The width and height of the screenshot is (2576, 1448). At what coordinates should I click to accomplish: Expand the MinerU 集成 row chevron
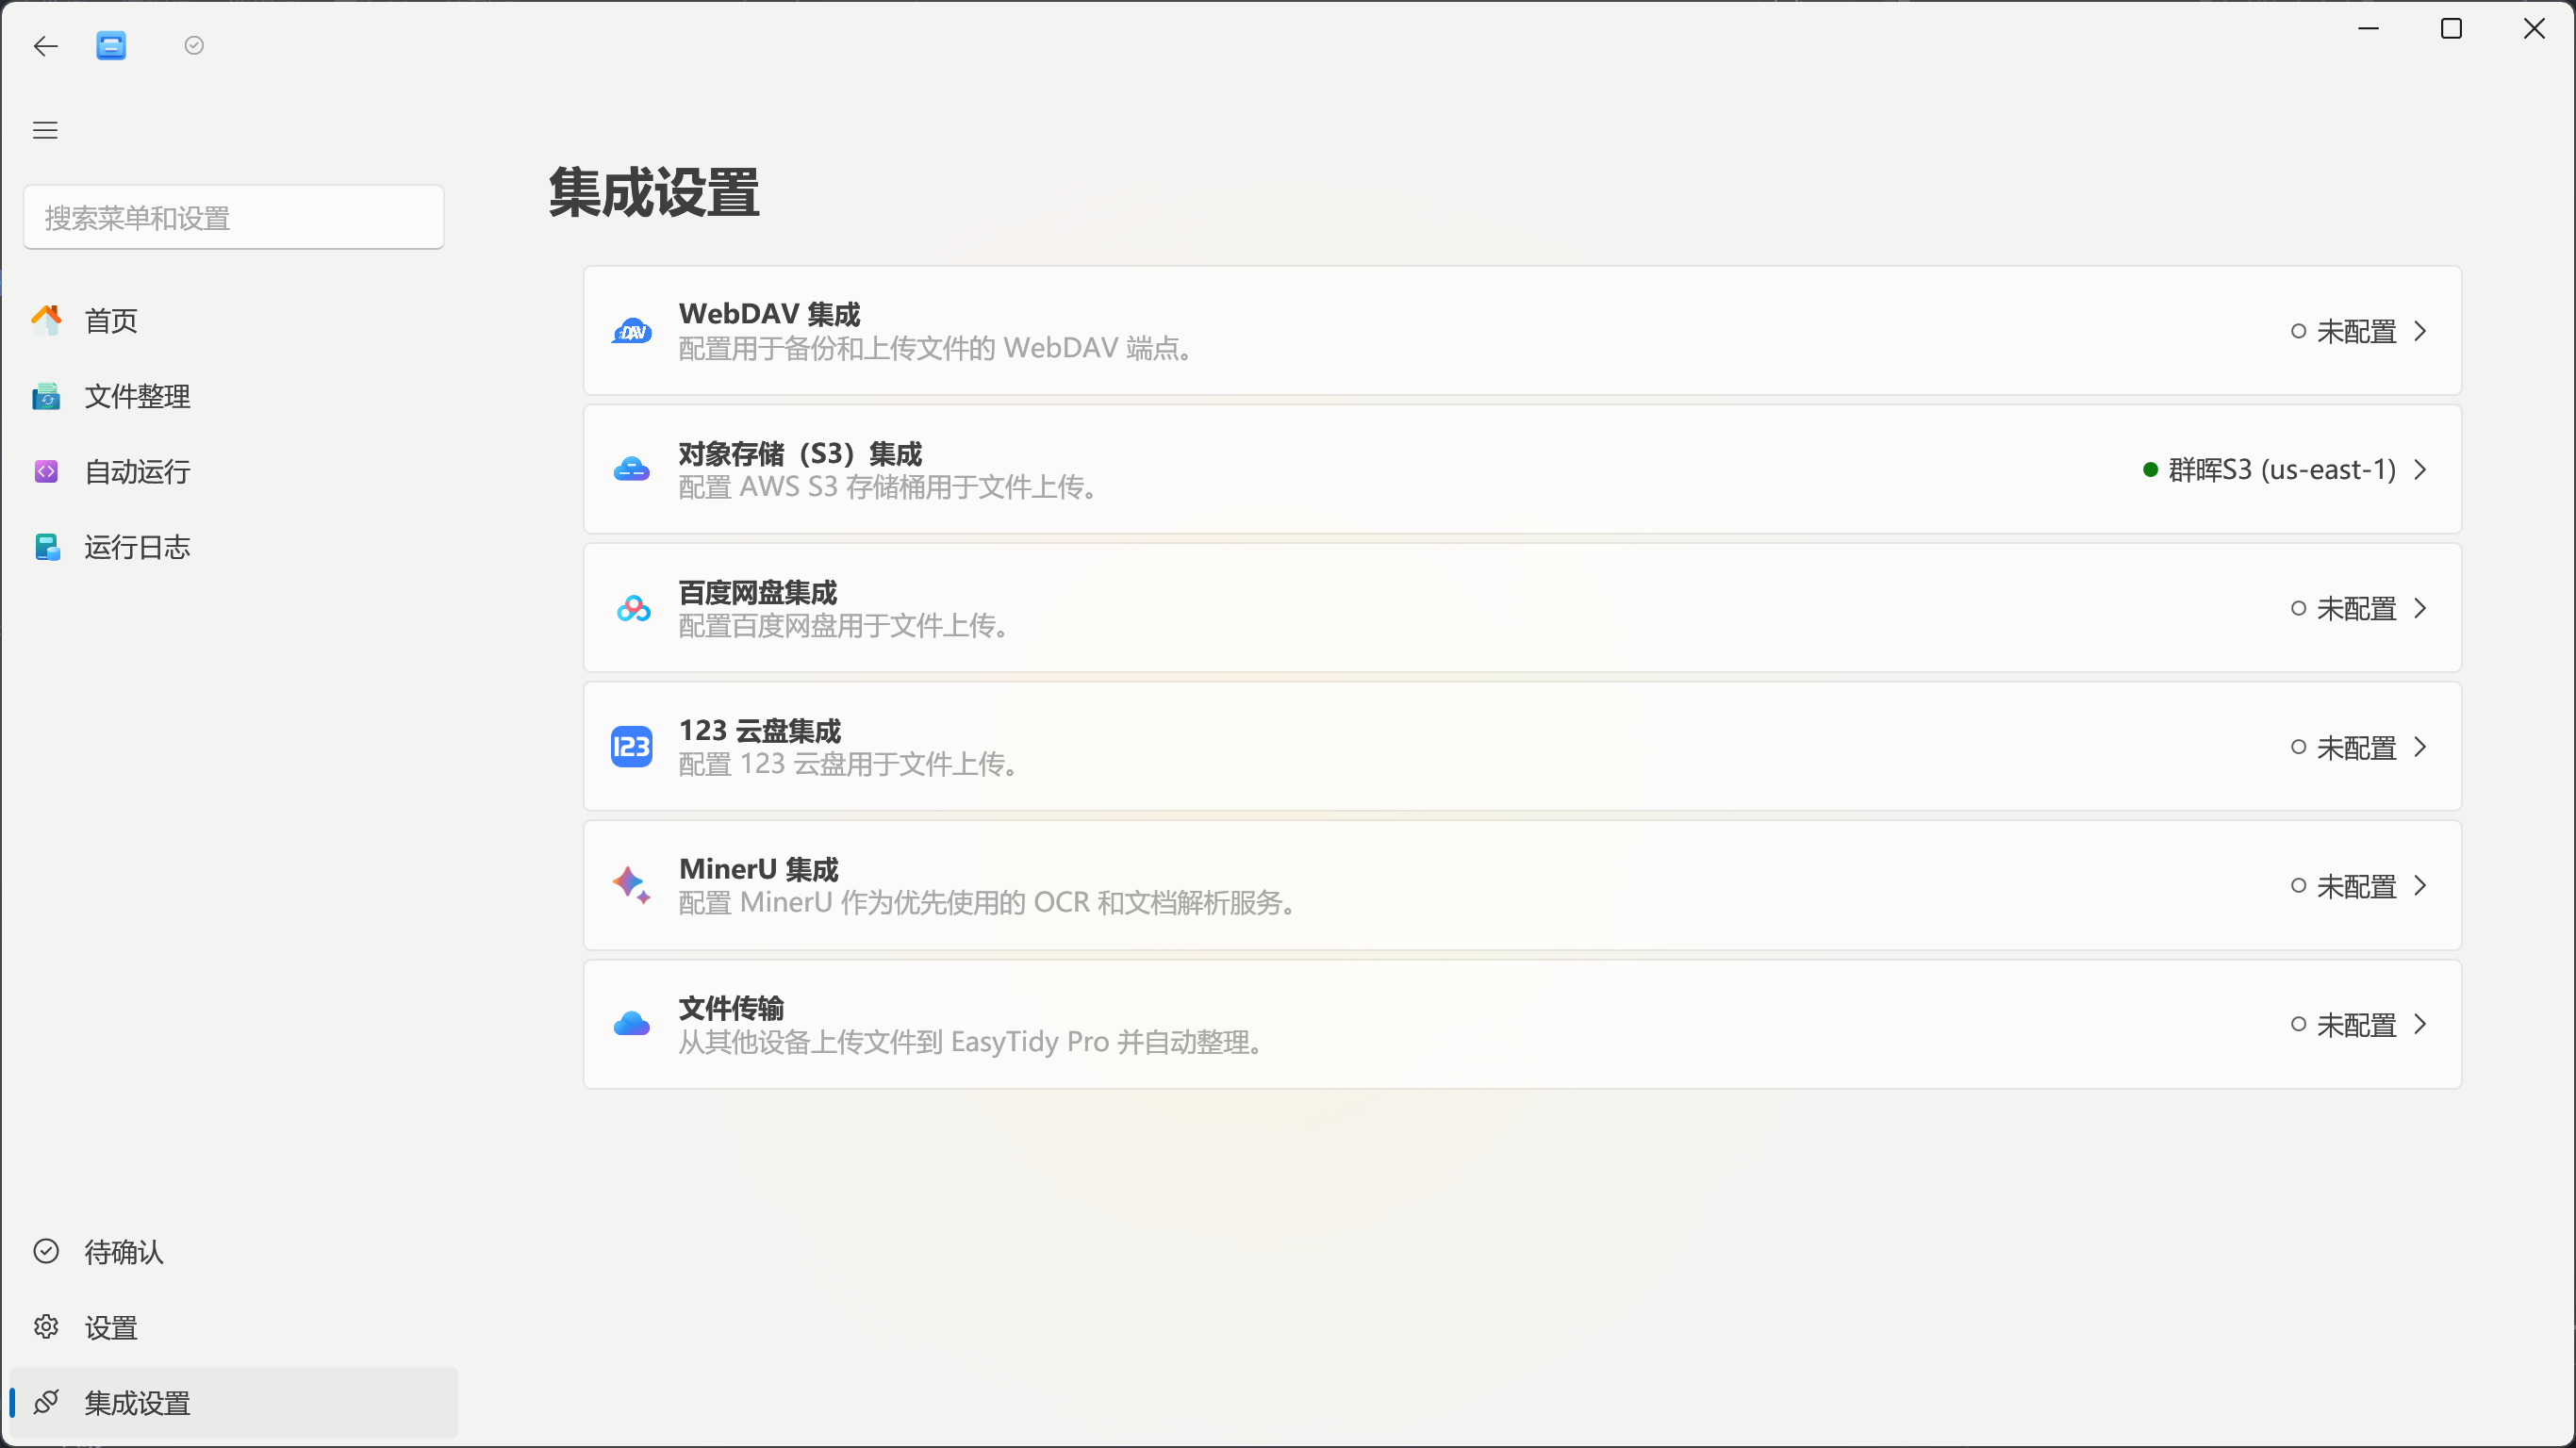(2421, 885)
